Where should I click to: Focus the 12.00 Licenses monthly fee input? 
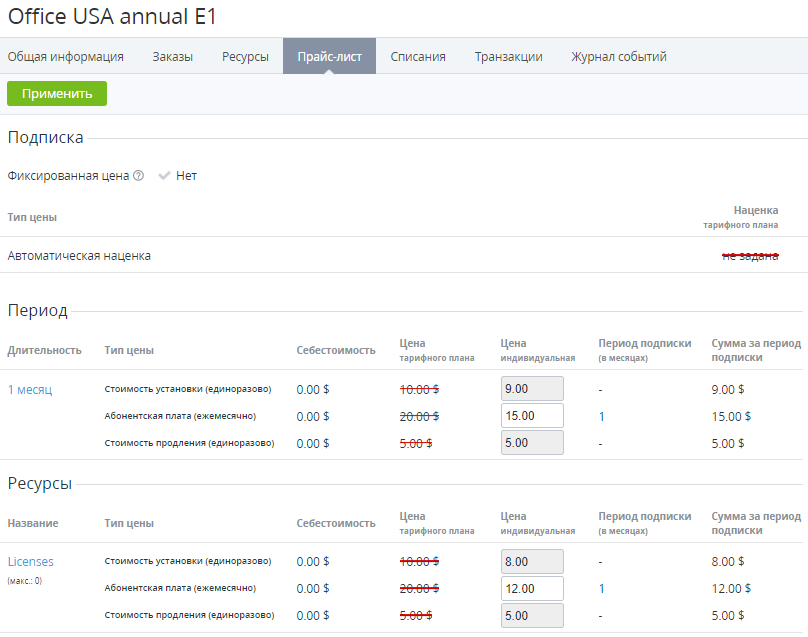click(x=531, y=589)
